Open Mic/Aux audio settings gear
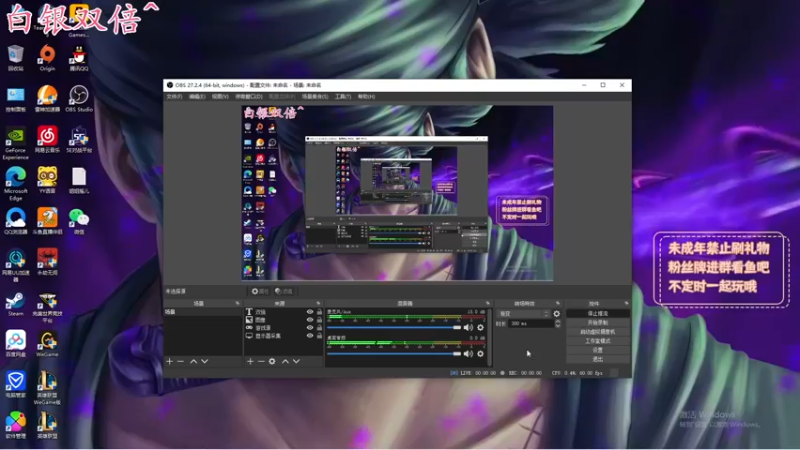This screenshot has height=450, width=800. click(x=480, y=328)
